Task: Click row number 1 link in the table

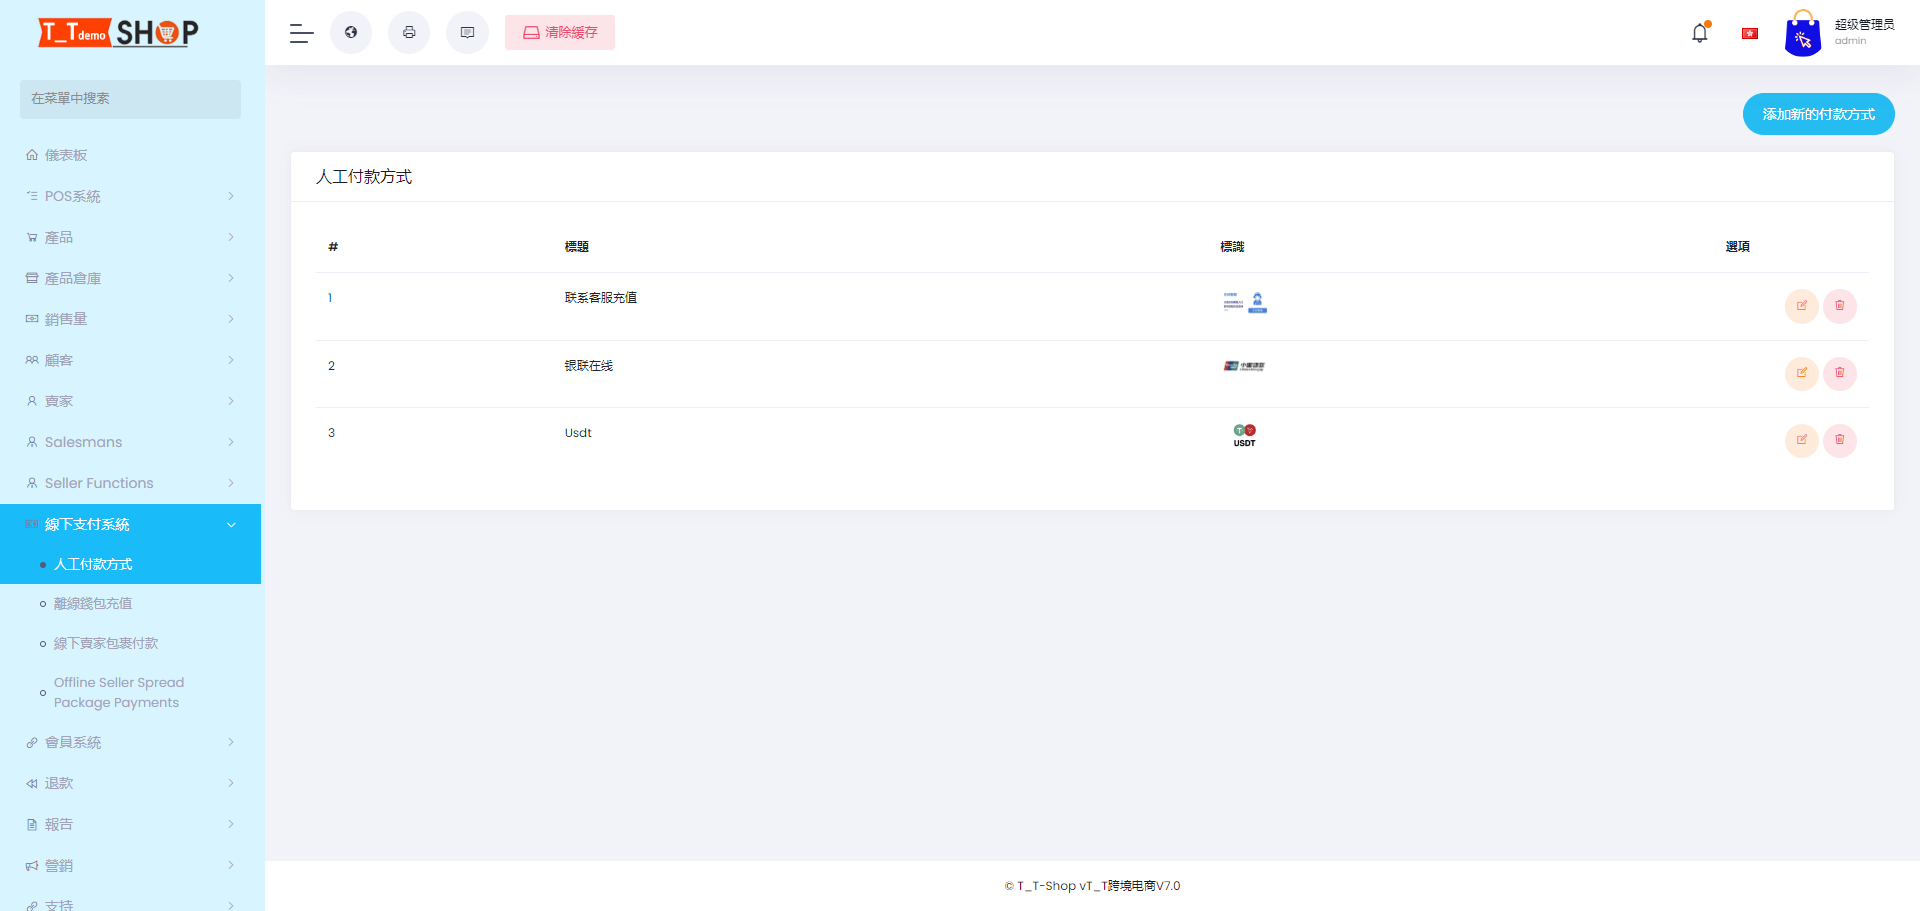Action: click(x=331, y=297)
